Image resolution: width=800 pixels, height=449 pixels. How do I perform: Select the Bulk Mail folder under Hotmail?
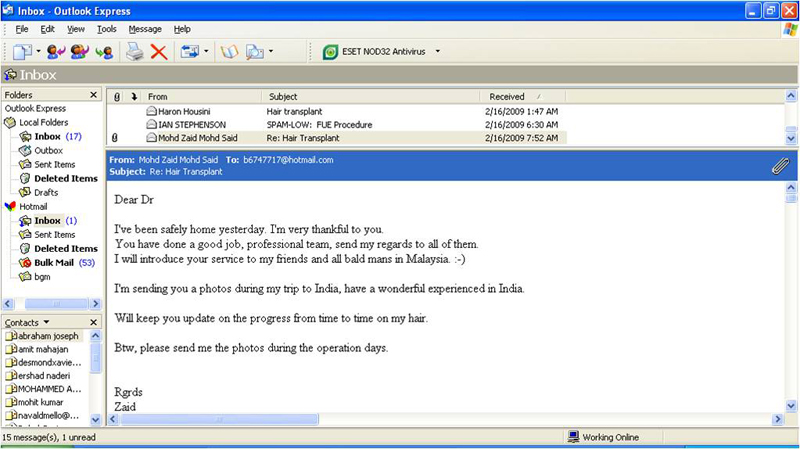pos(55,262)
